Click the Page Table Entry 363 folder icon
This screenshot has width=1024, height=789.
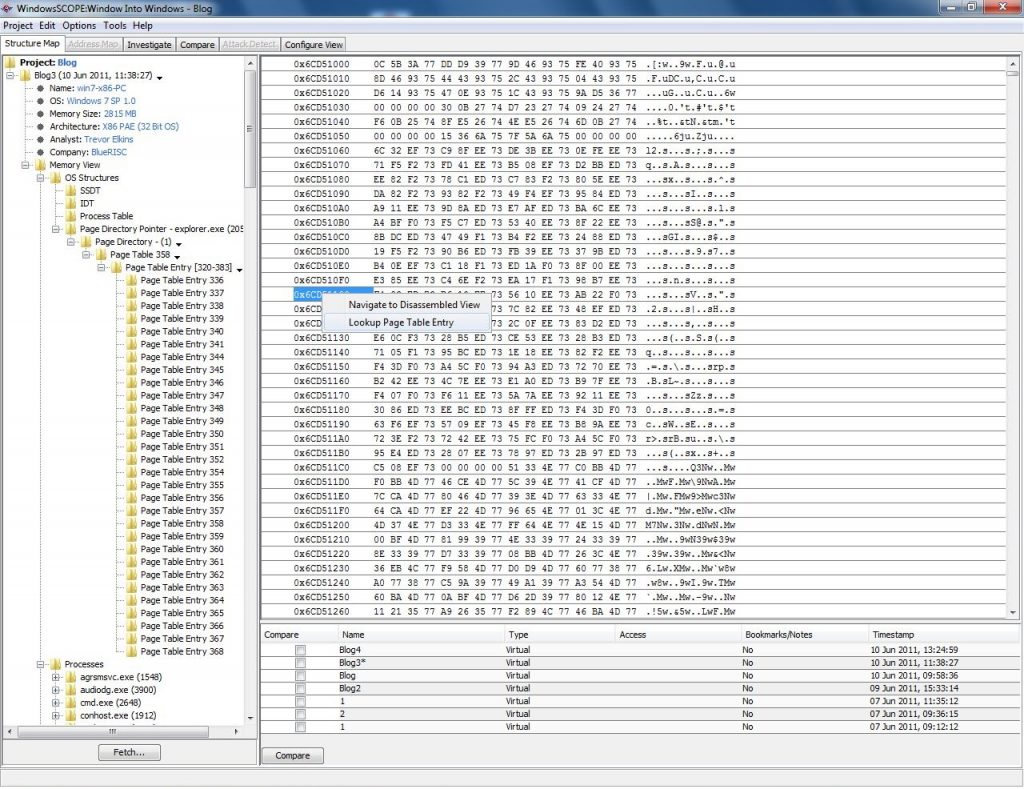(131, 588)
